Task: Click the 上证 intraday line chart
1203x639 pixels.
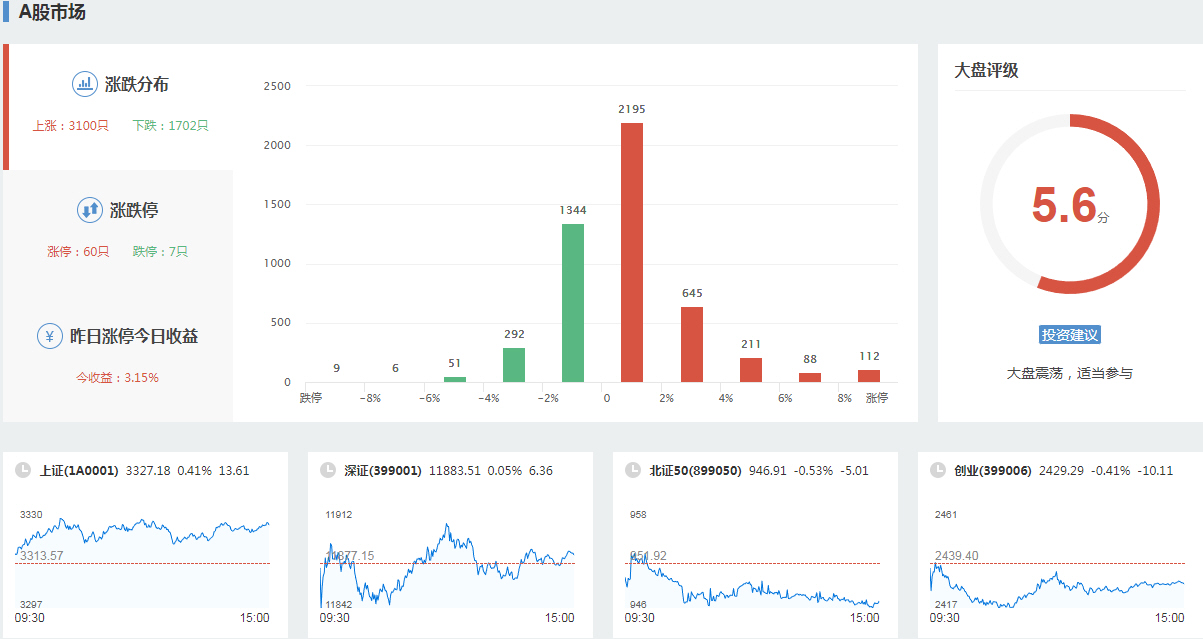Action: 142,560
